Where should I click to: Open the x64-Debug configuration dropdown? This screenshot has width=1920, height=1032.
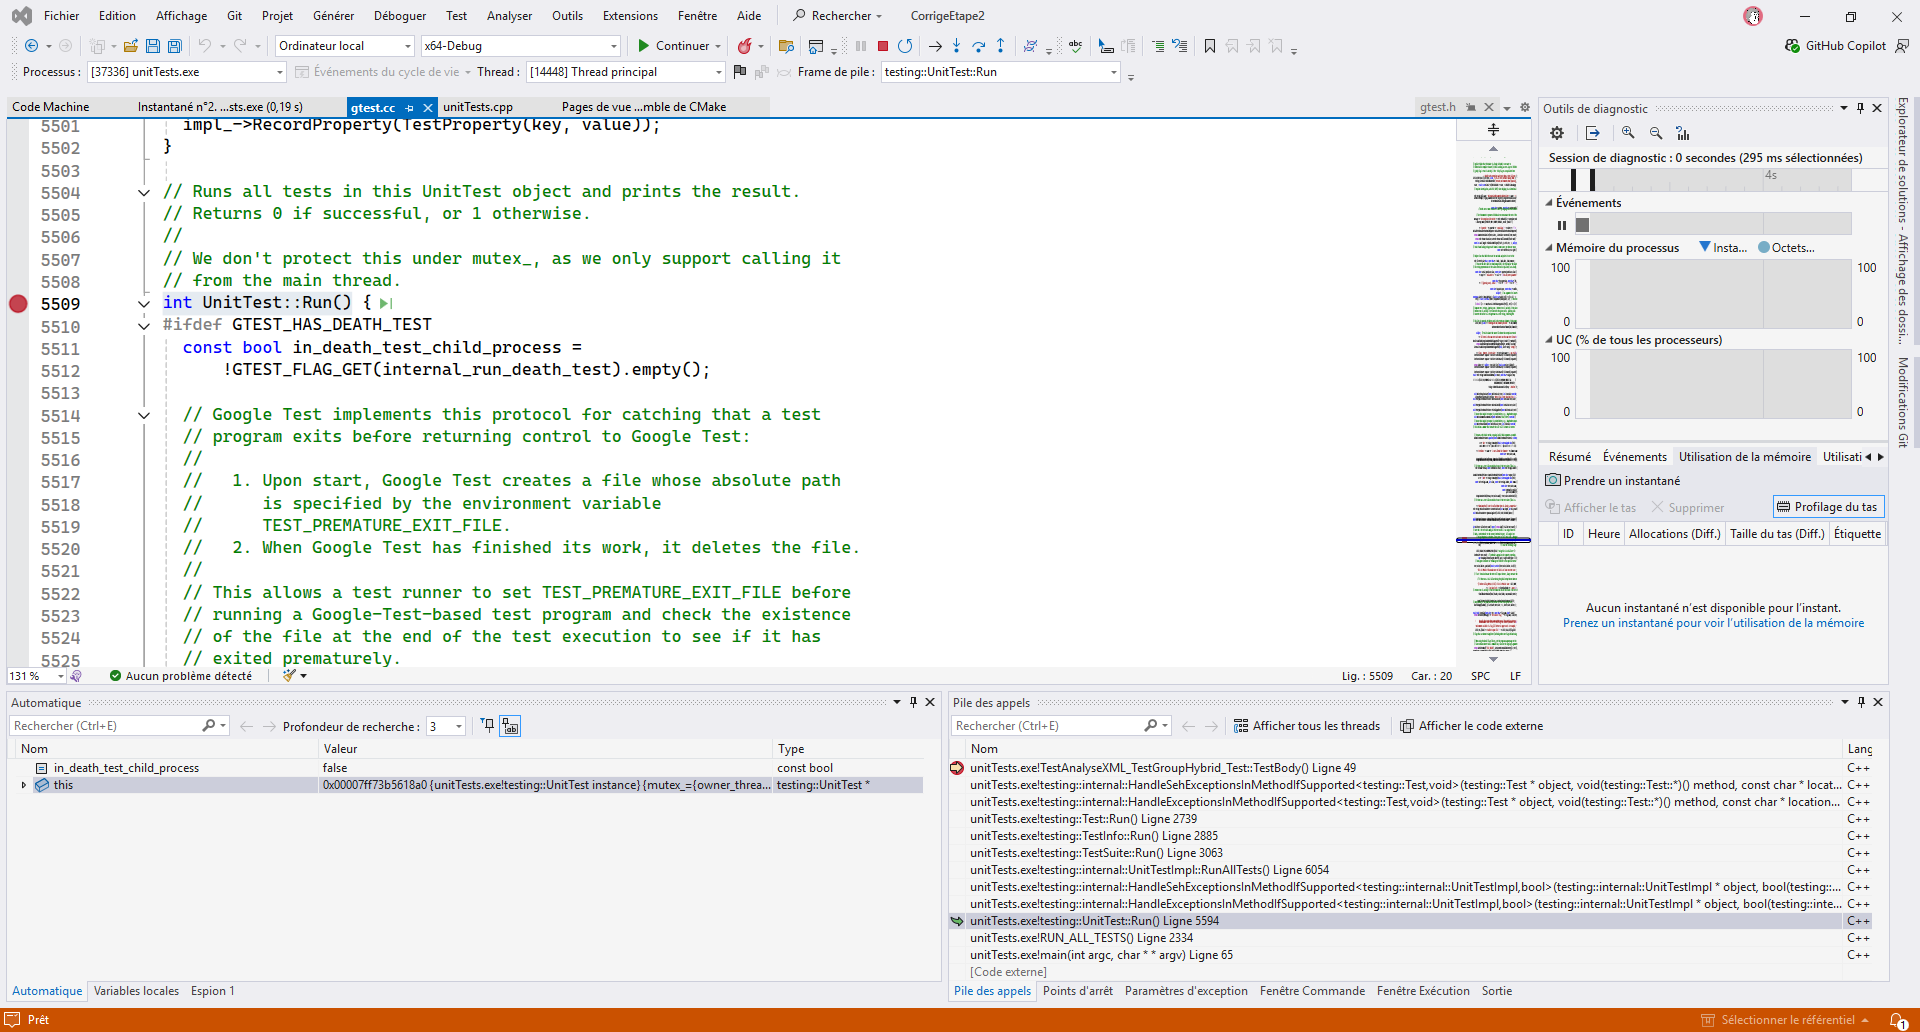tap(520, 46)
